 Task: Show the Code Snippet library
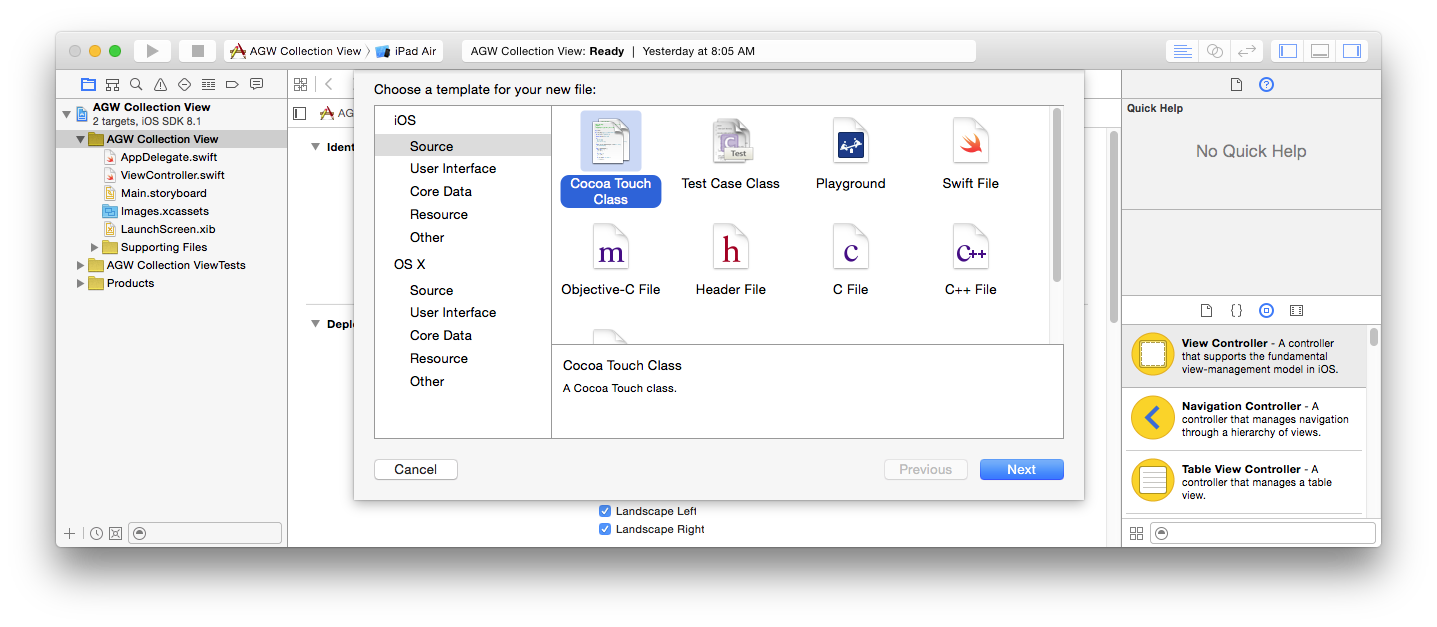coord(1236,311)
